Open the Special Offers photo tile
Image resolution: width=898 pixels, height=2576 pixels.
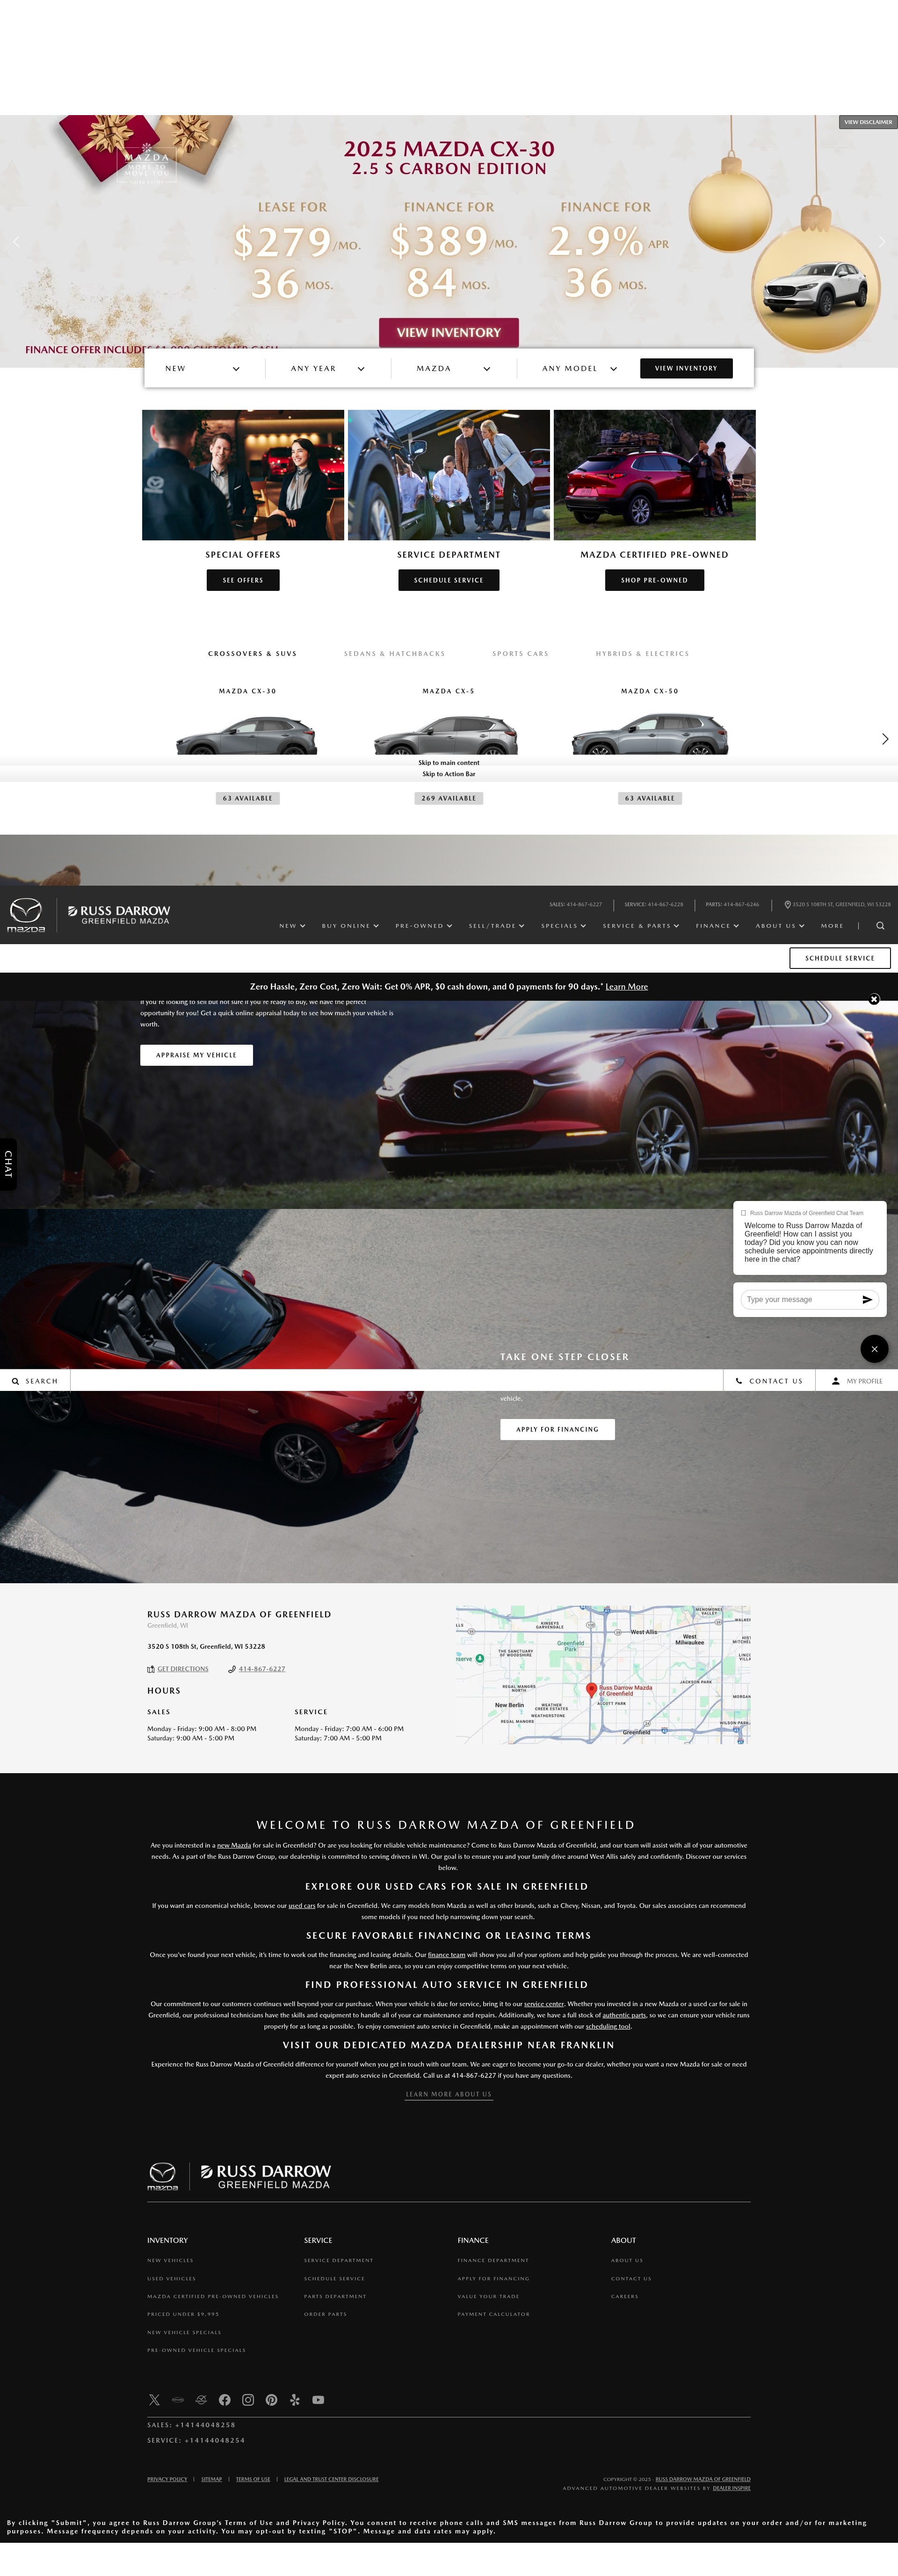pos(243,475)
